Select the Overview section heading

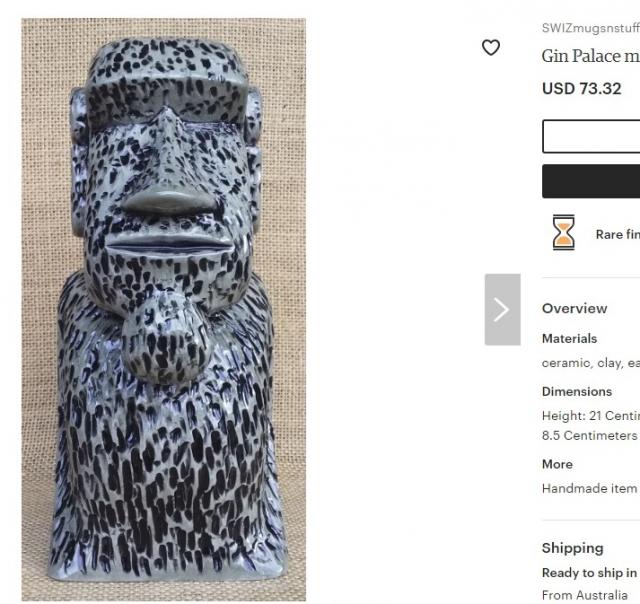574,308
